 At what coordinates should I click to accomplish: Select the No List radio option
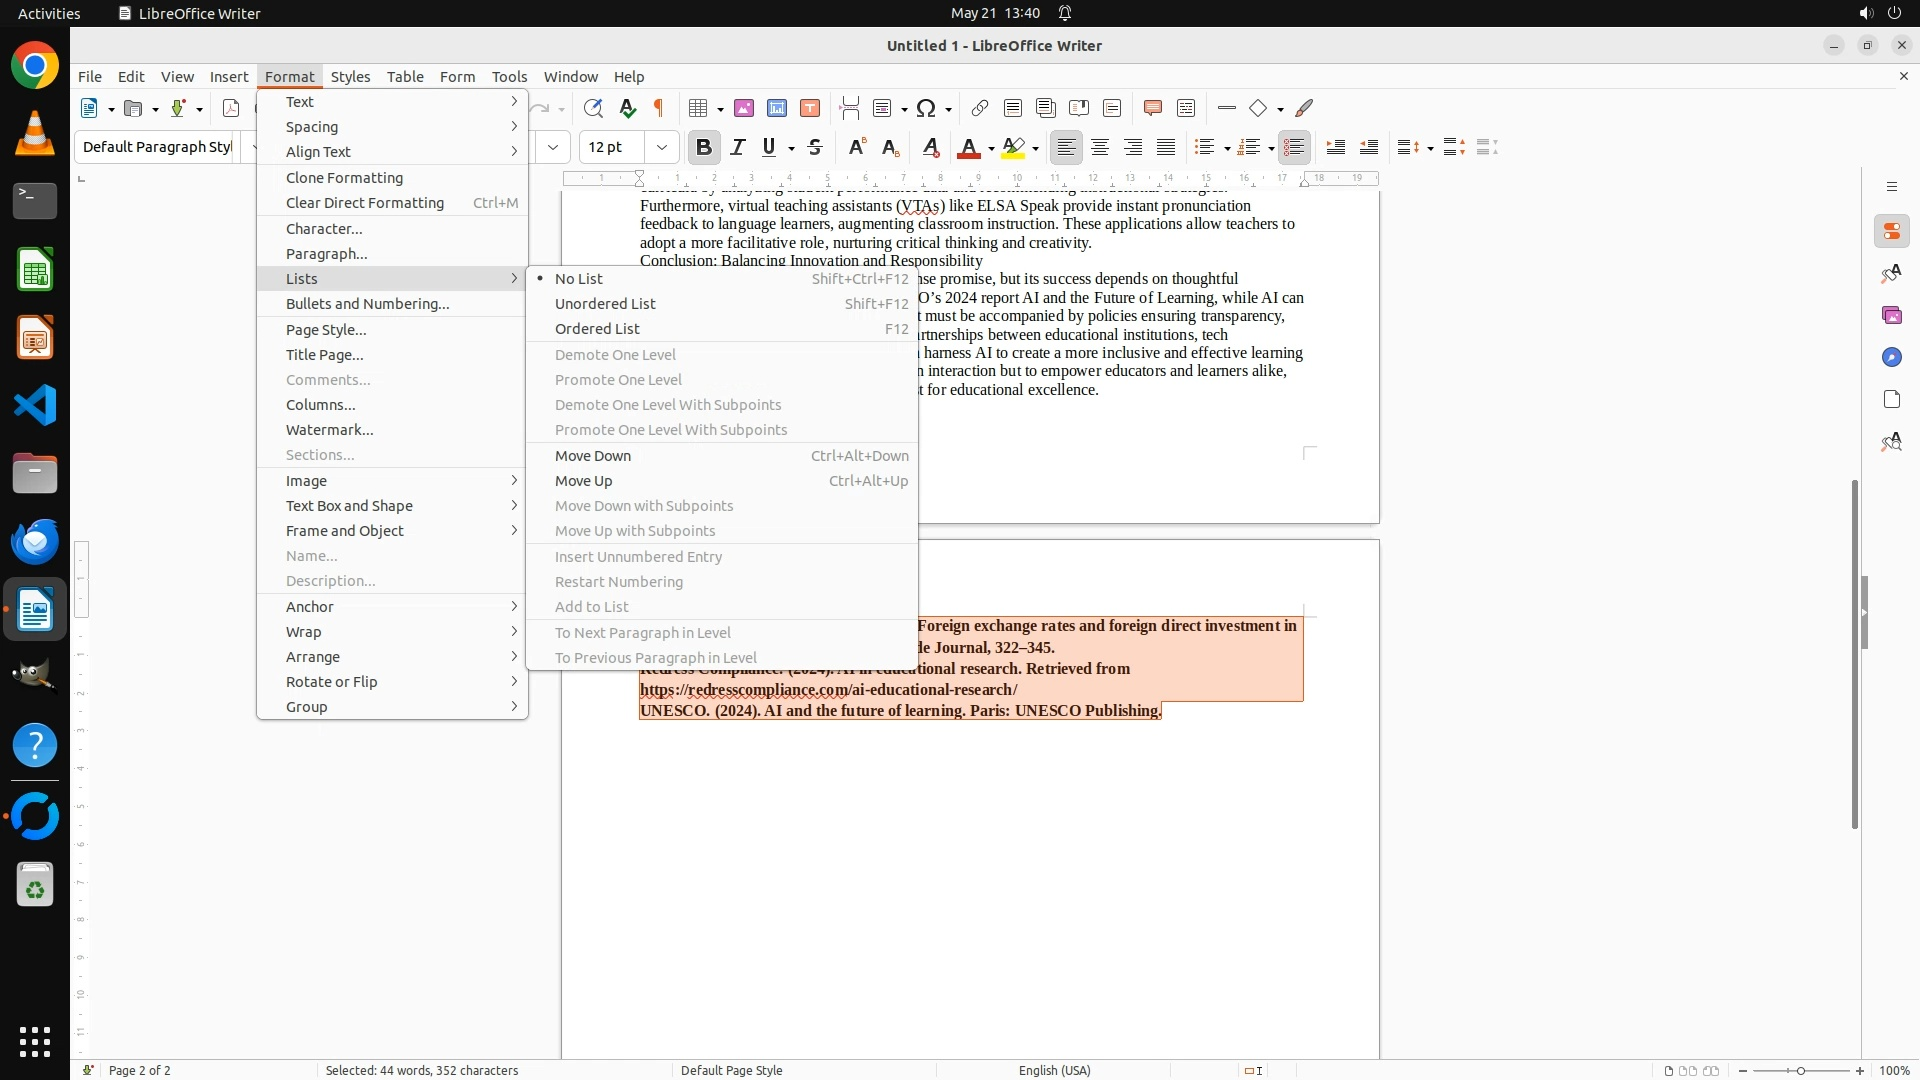579,279
